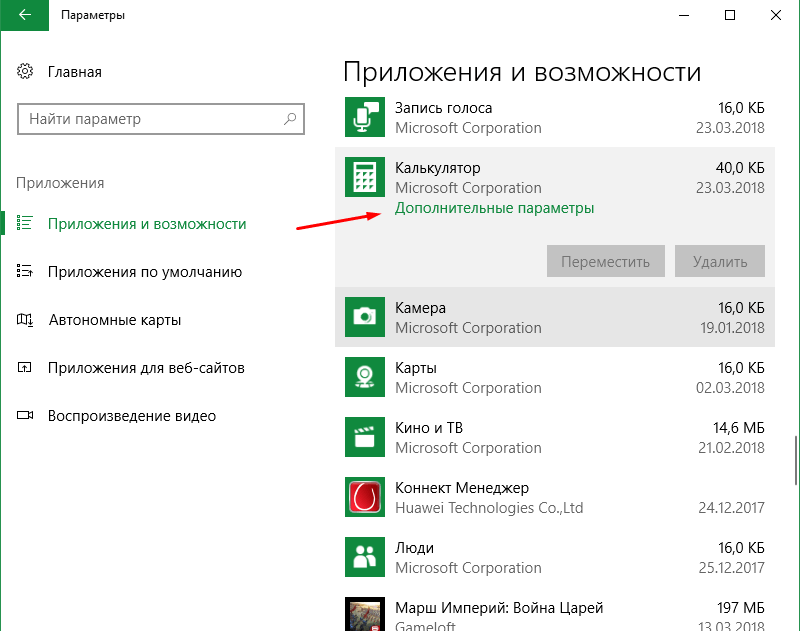Viewport: 800px width, 631px height.
Task: Close the Параметры window
Action: [x=776, y=15]
